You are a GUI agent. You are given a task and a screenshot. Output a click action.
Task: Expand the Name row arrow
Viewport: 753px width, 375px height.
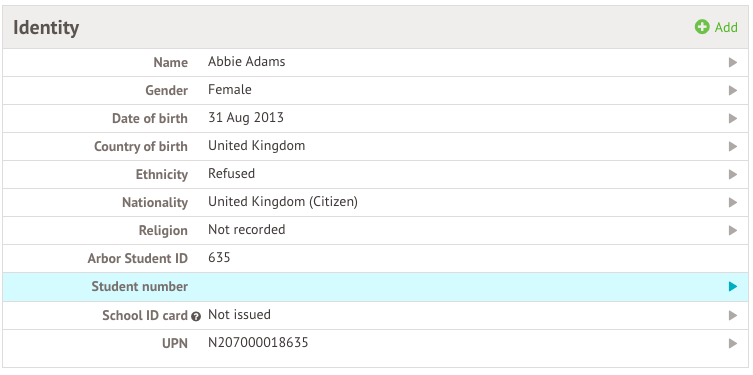click(x=732, y=62)
